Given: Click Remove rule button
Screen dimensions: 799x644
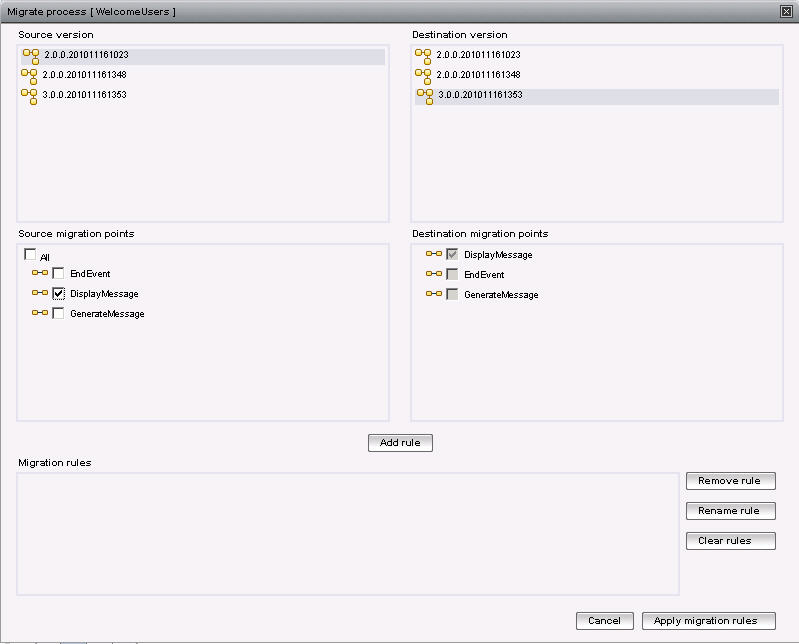Looking at the screenshot, I should [731, 481].
